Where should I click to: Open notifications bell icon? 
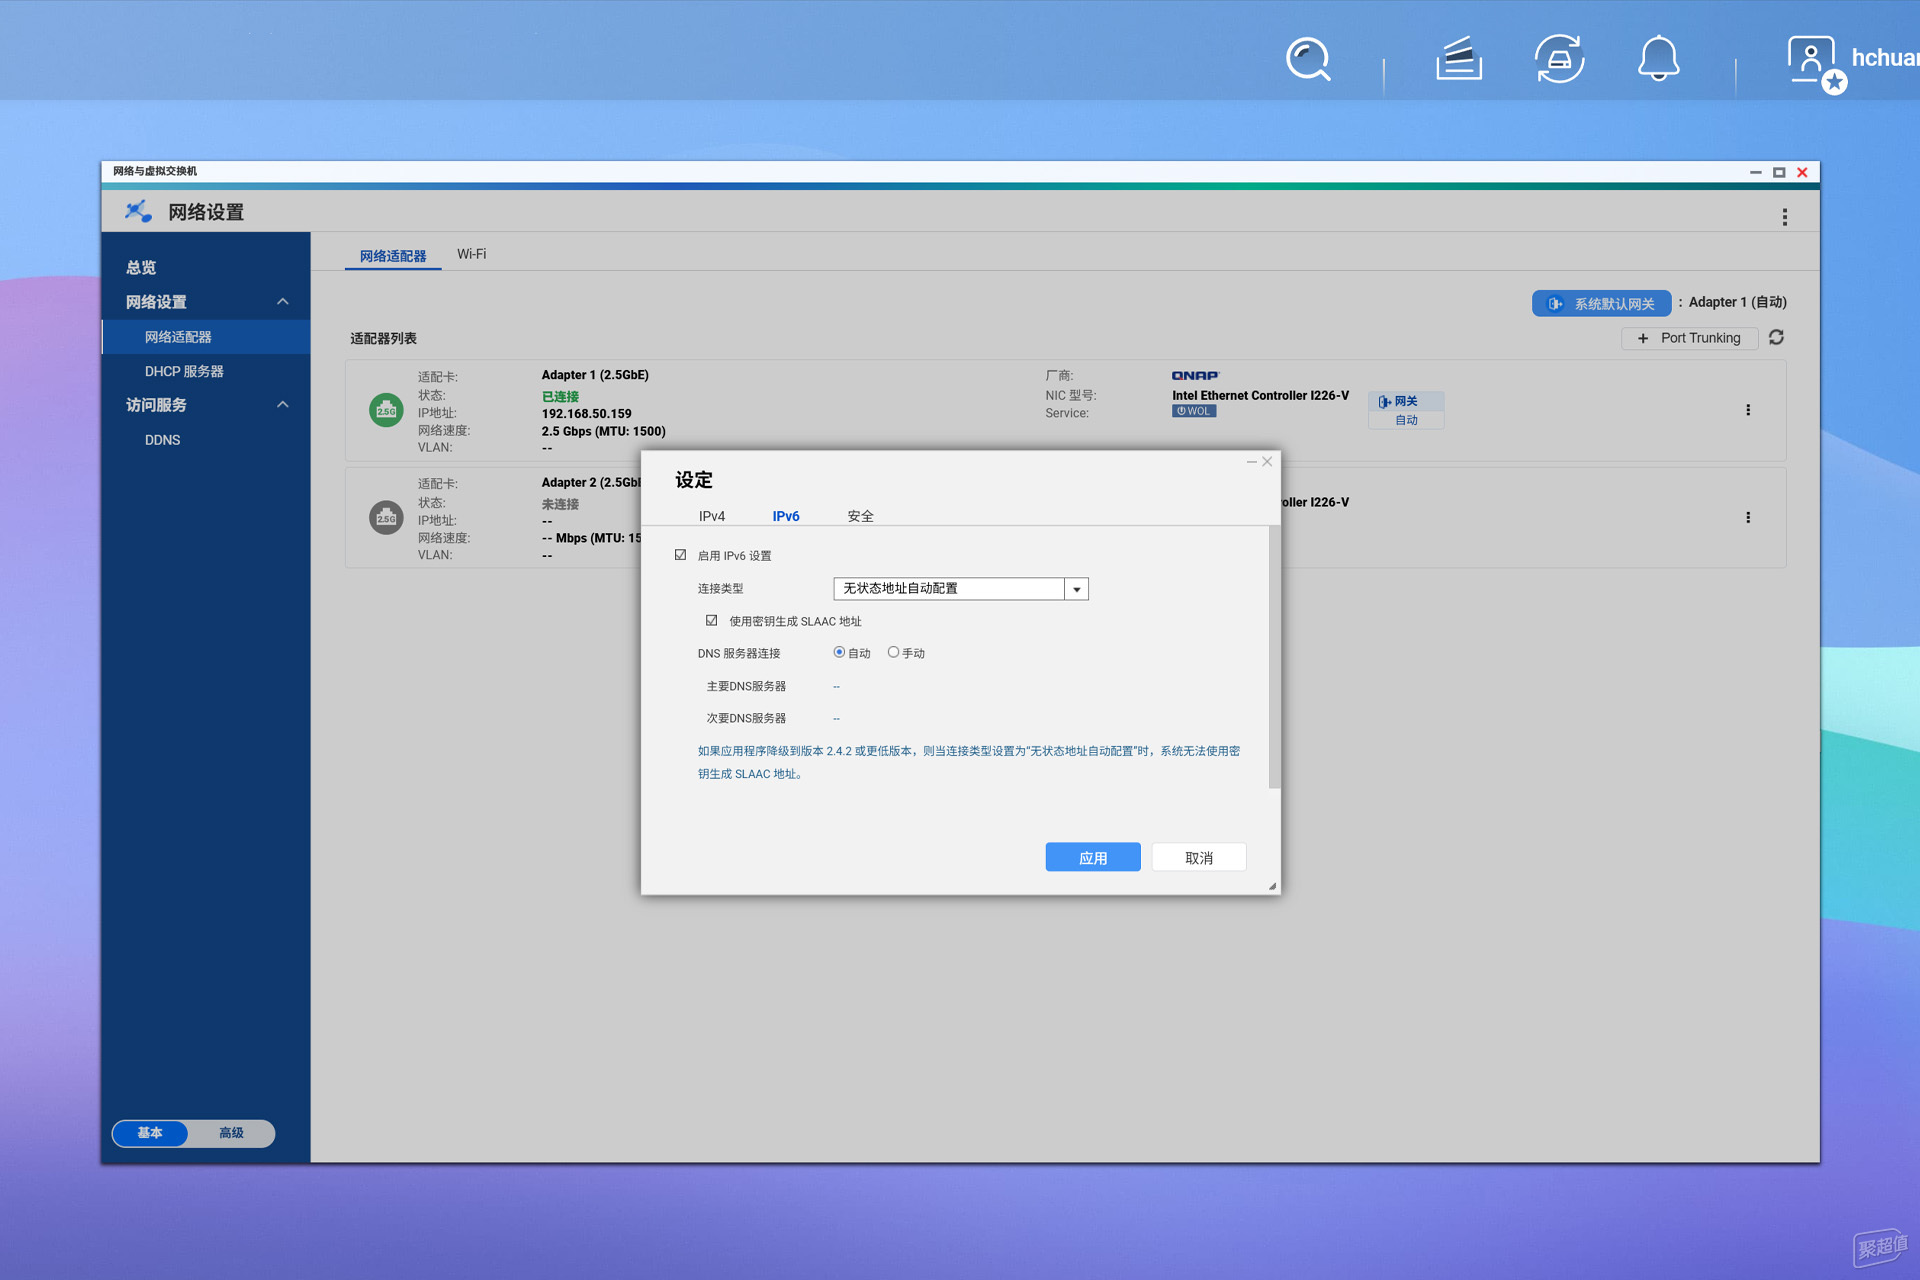coord(1658,59)
